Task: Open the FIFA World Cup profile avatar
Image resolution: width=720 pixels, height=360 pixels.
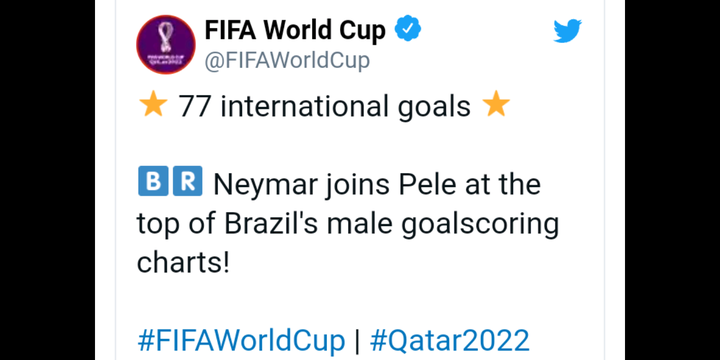Action: pos(166,45)
